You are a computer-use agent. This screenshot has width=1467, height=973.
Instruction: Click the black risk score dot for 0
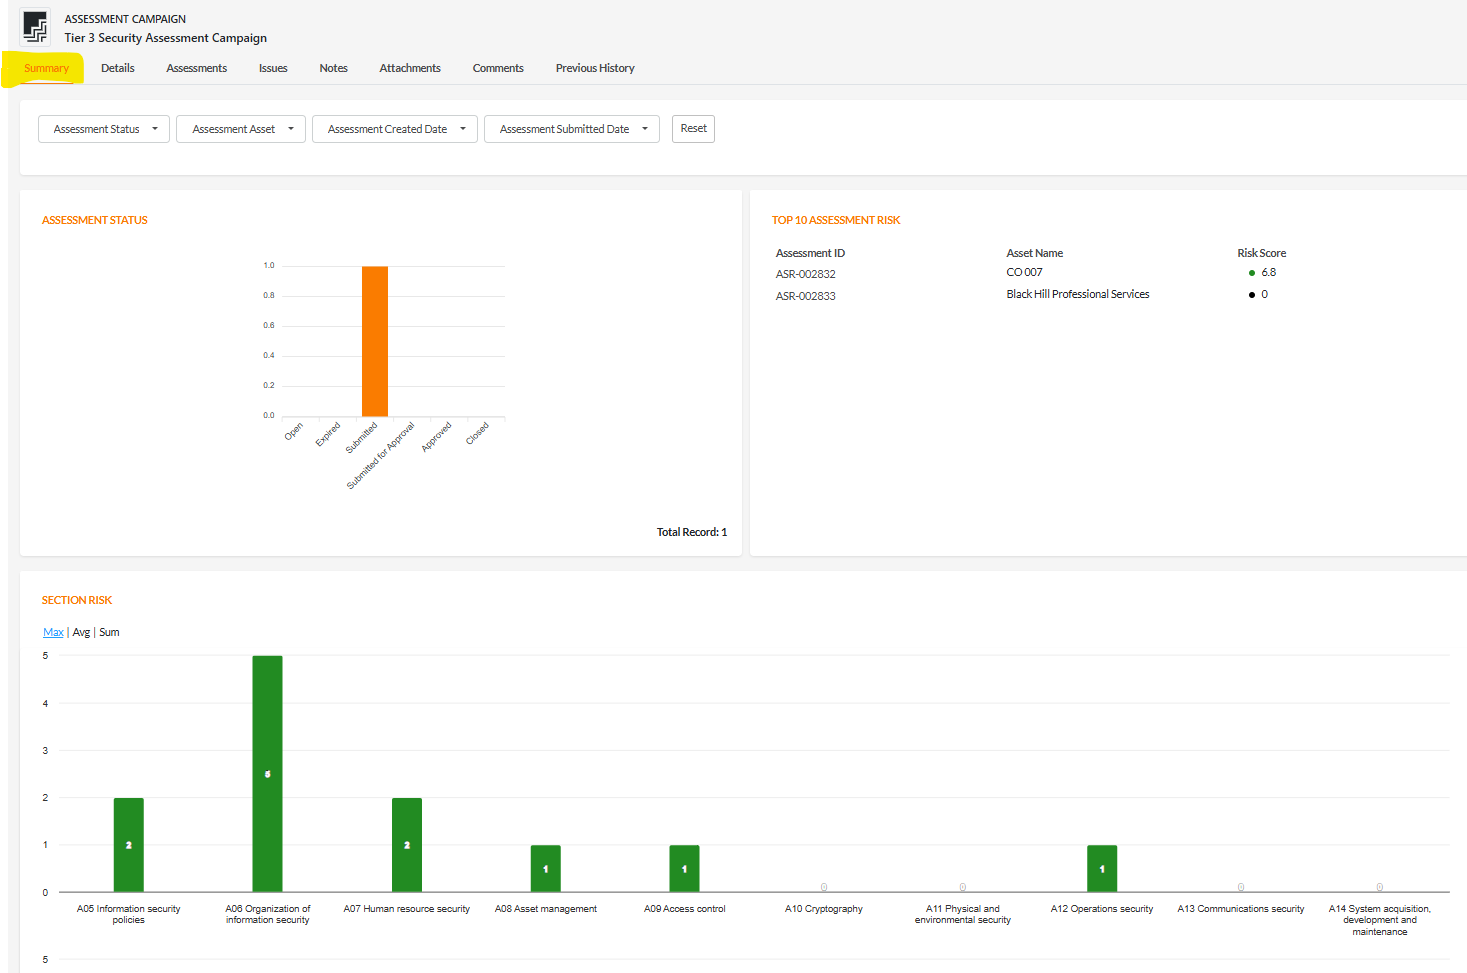[1251, 295]
